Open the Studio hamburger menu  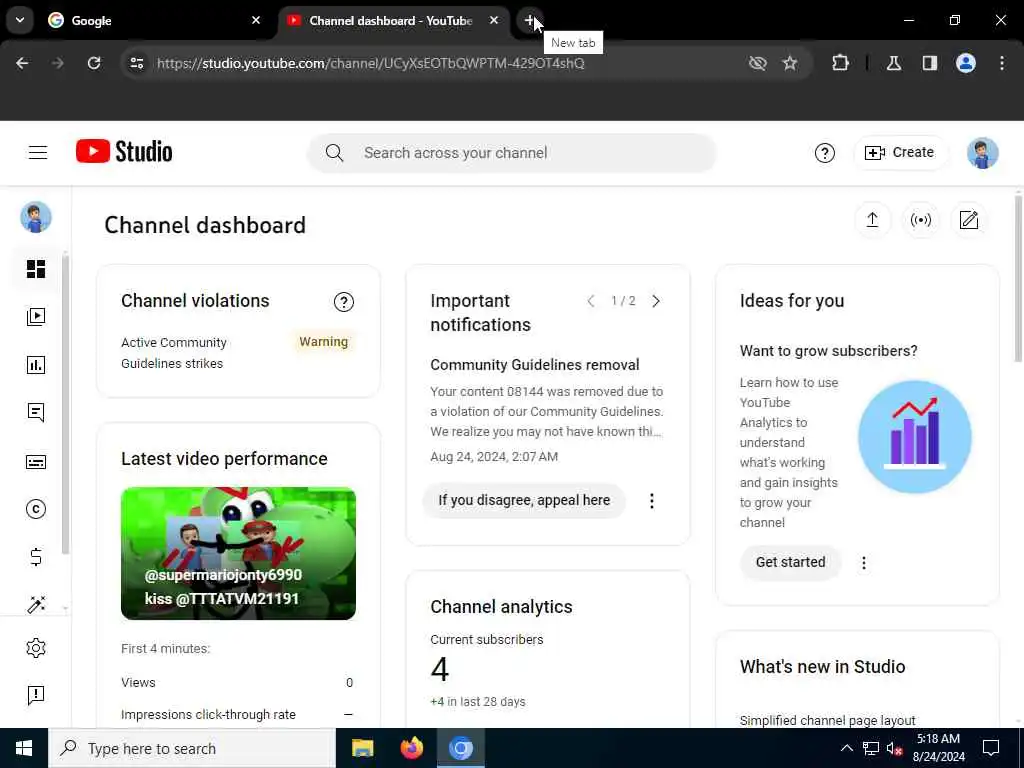click(x=38, y=152)
